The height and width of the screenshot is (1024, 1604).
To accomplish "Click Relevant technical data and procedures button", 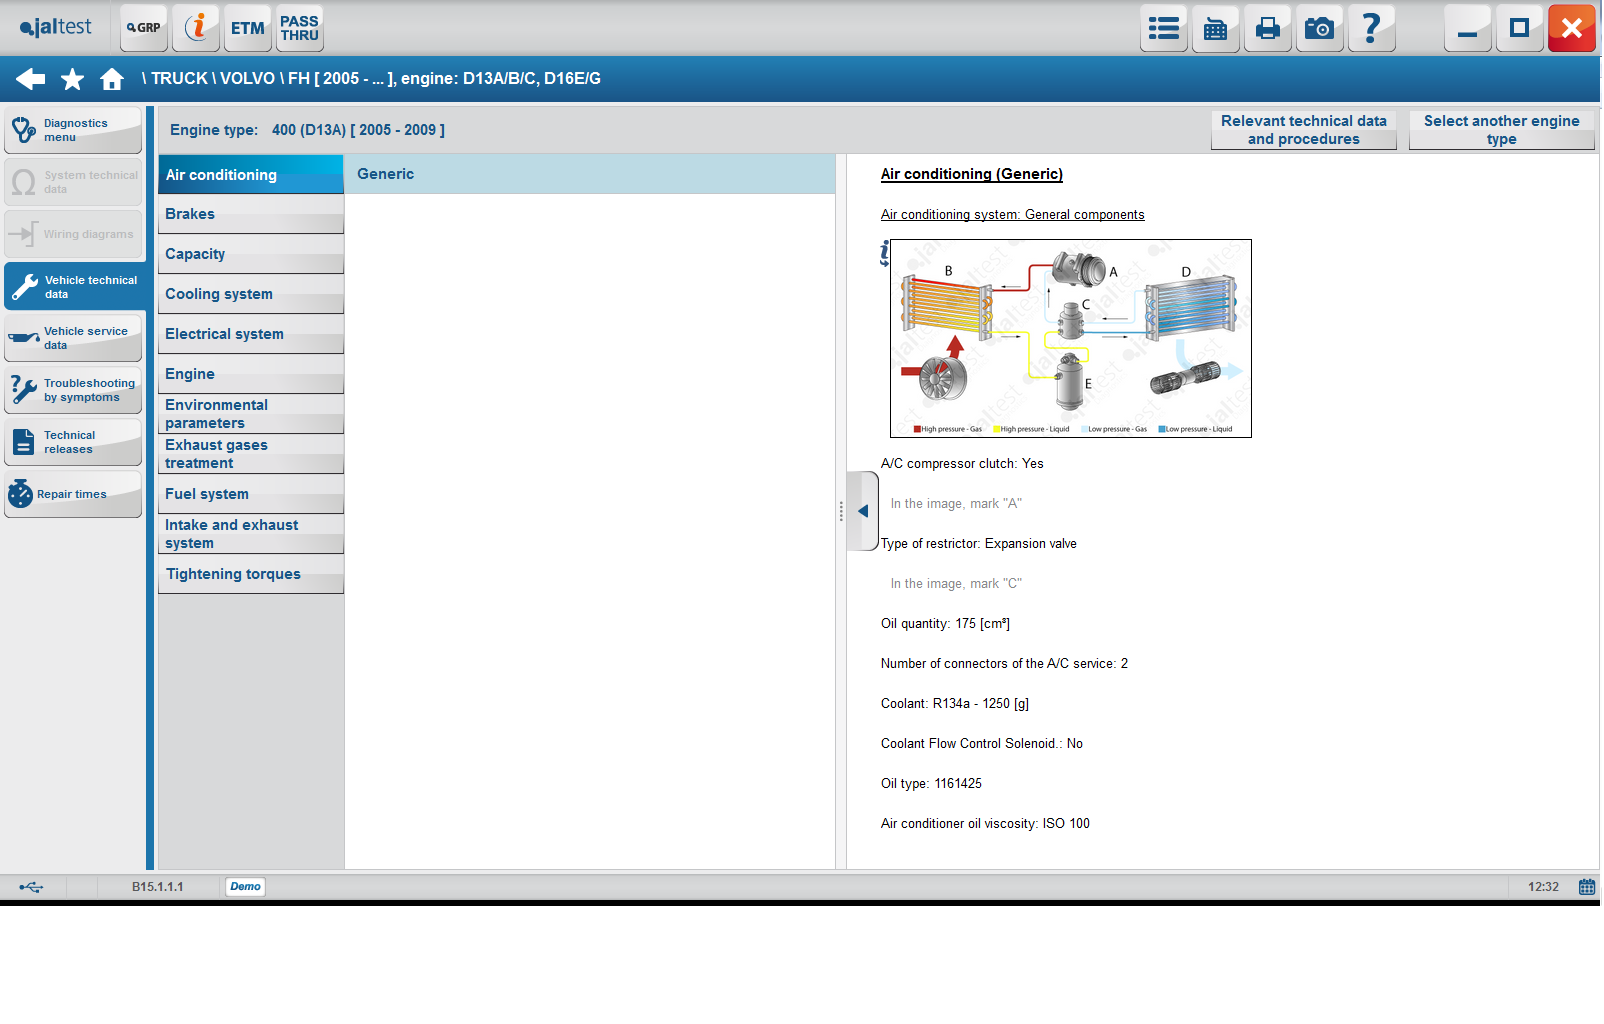I will click(1303, 130).
